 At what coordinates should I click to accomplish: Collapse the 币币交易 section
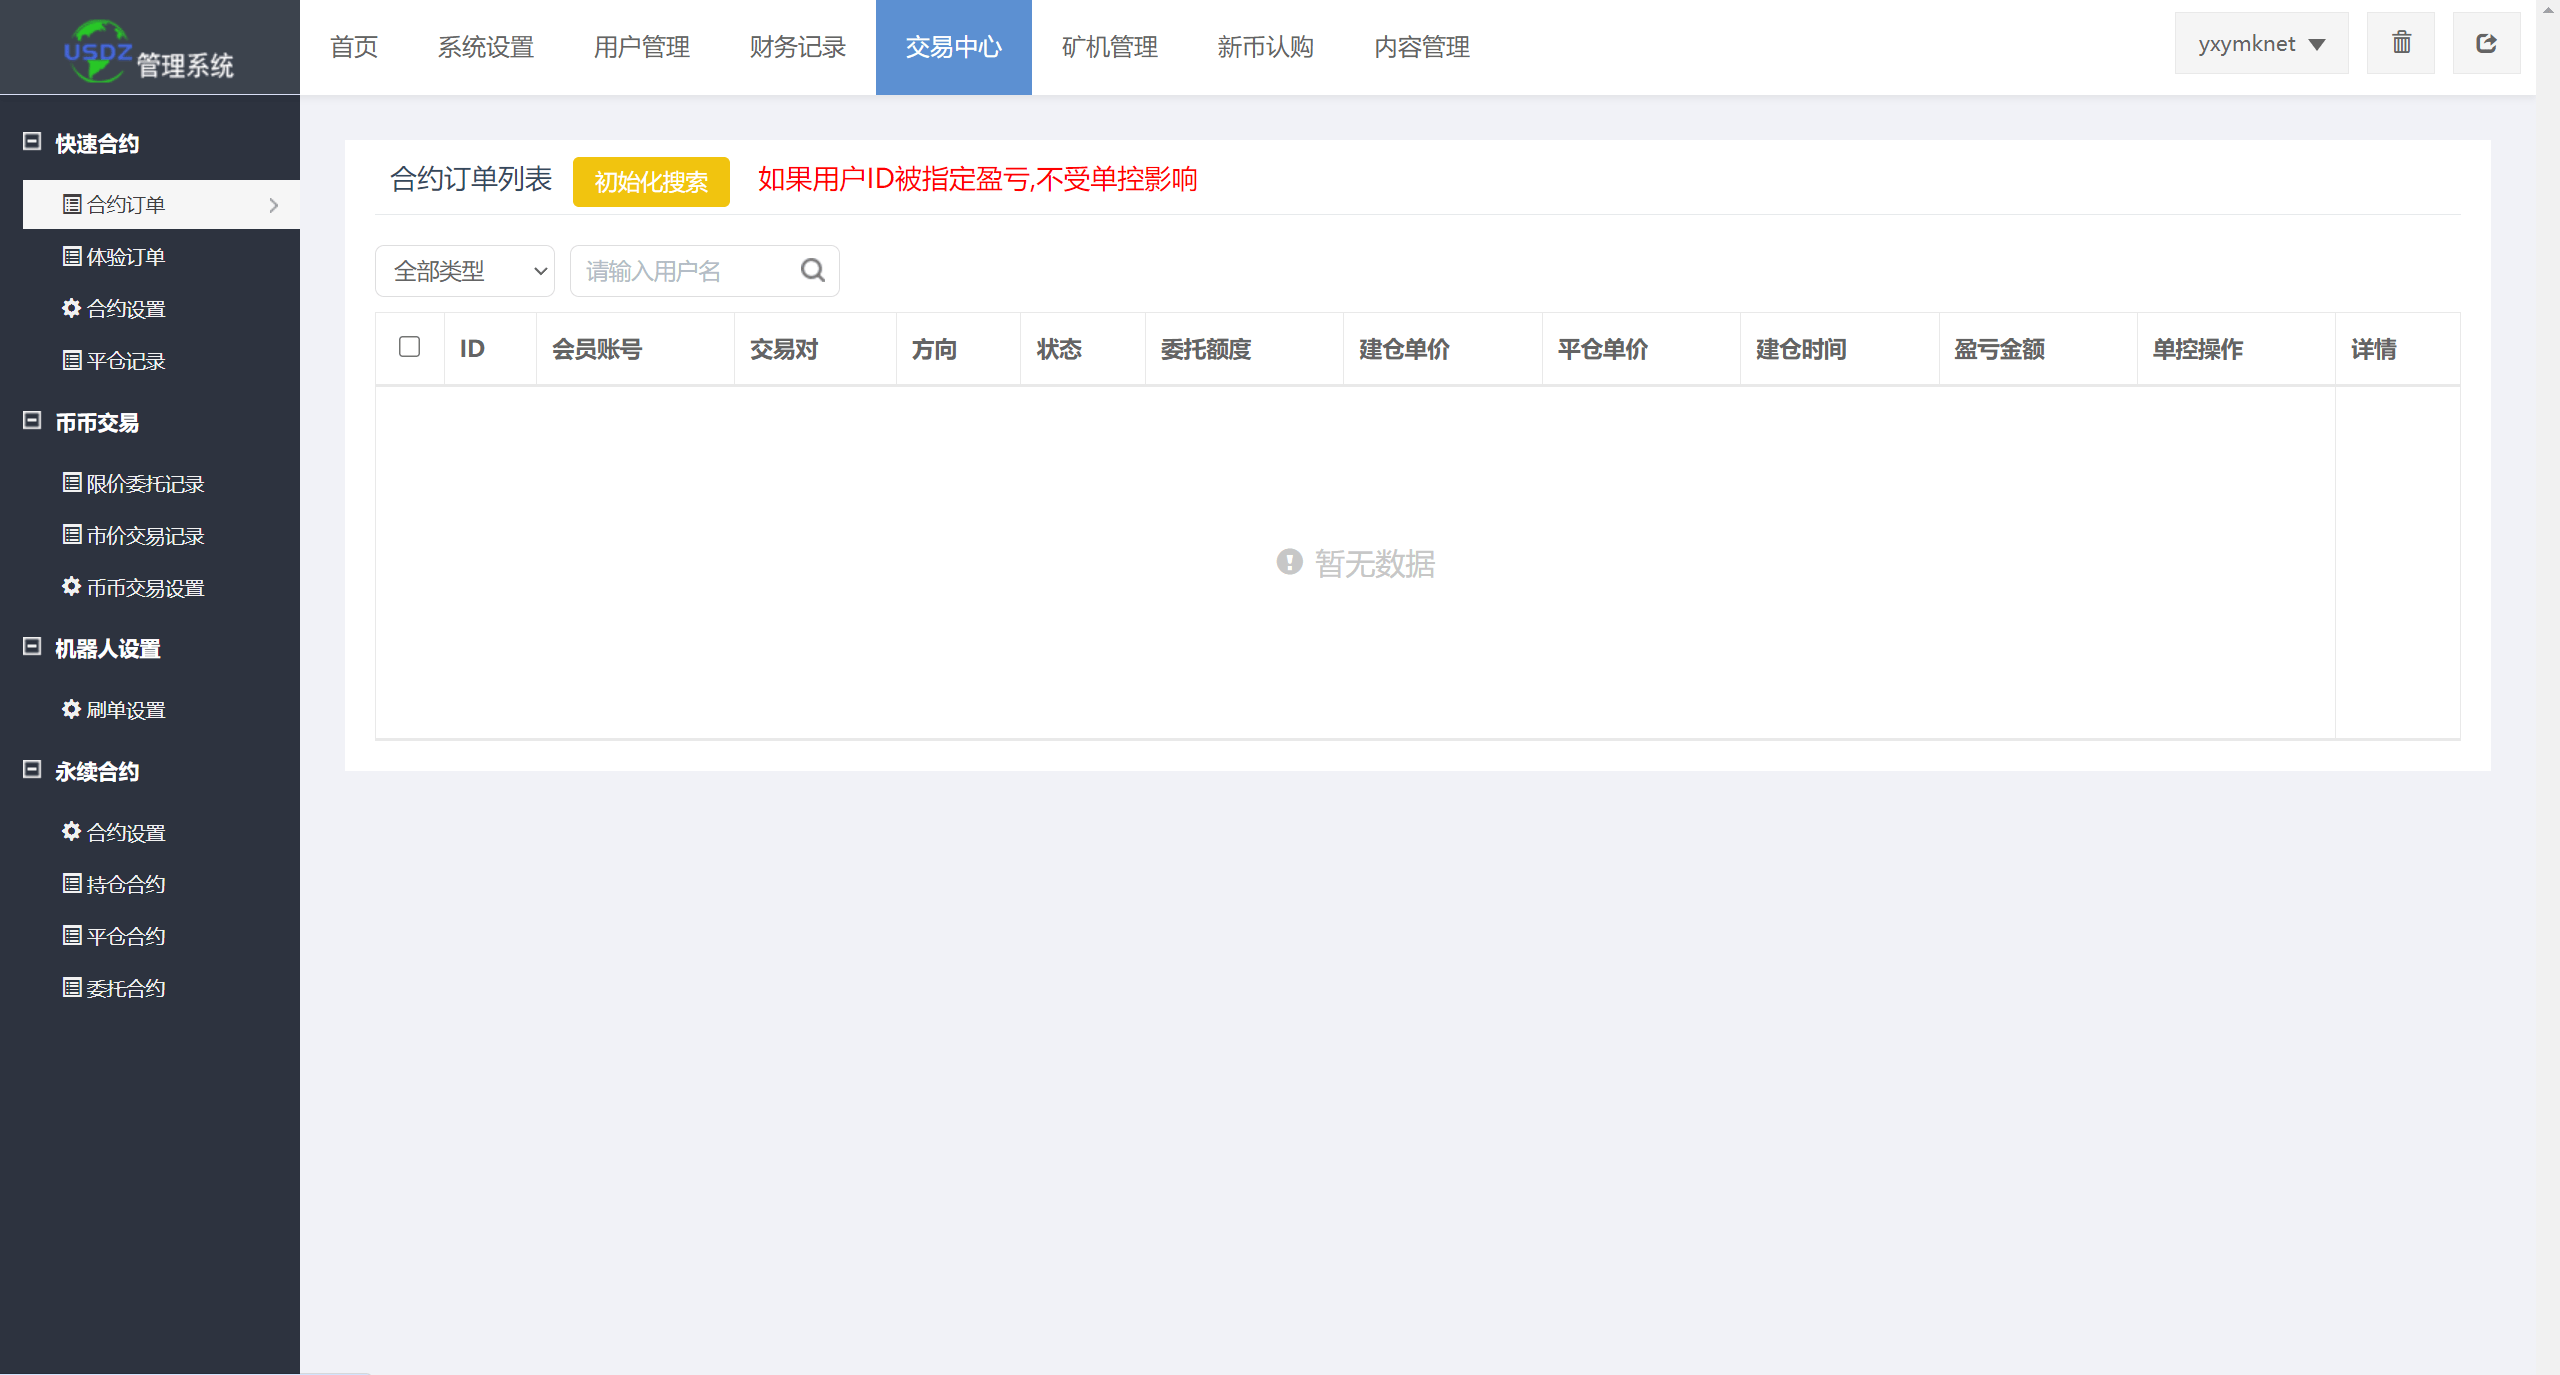tap(32, 421)
